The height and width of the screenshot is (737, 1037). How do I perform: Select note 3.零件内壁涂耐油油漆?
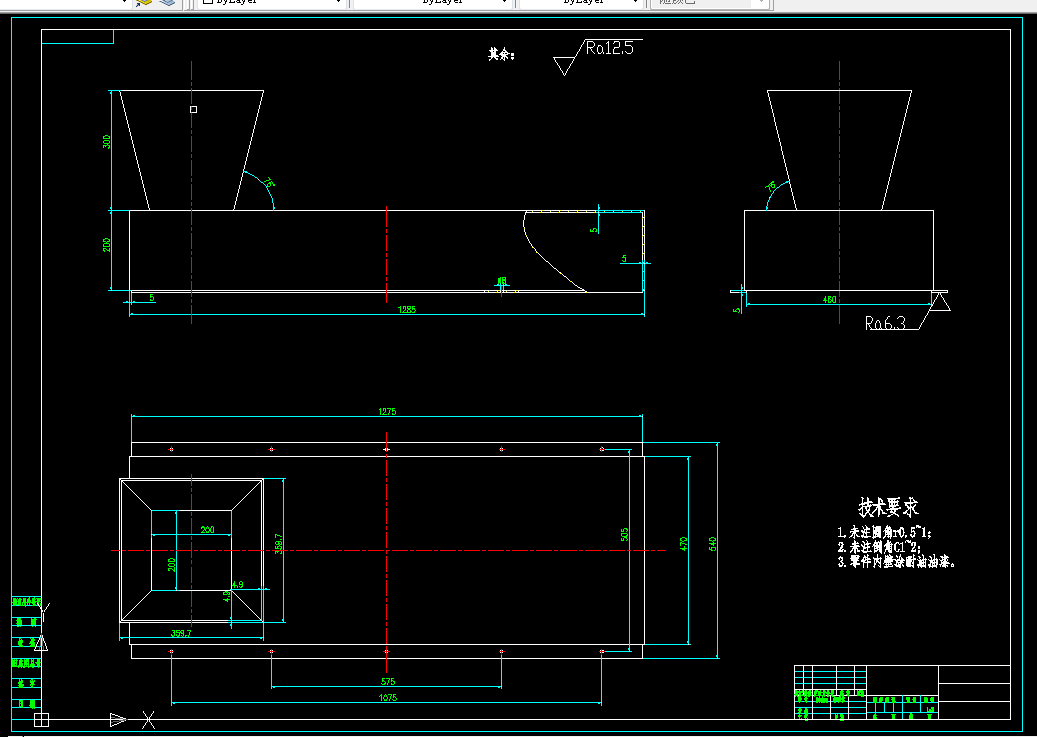tap(896, 562)
